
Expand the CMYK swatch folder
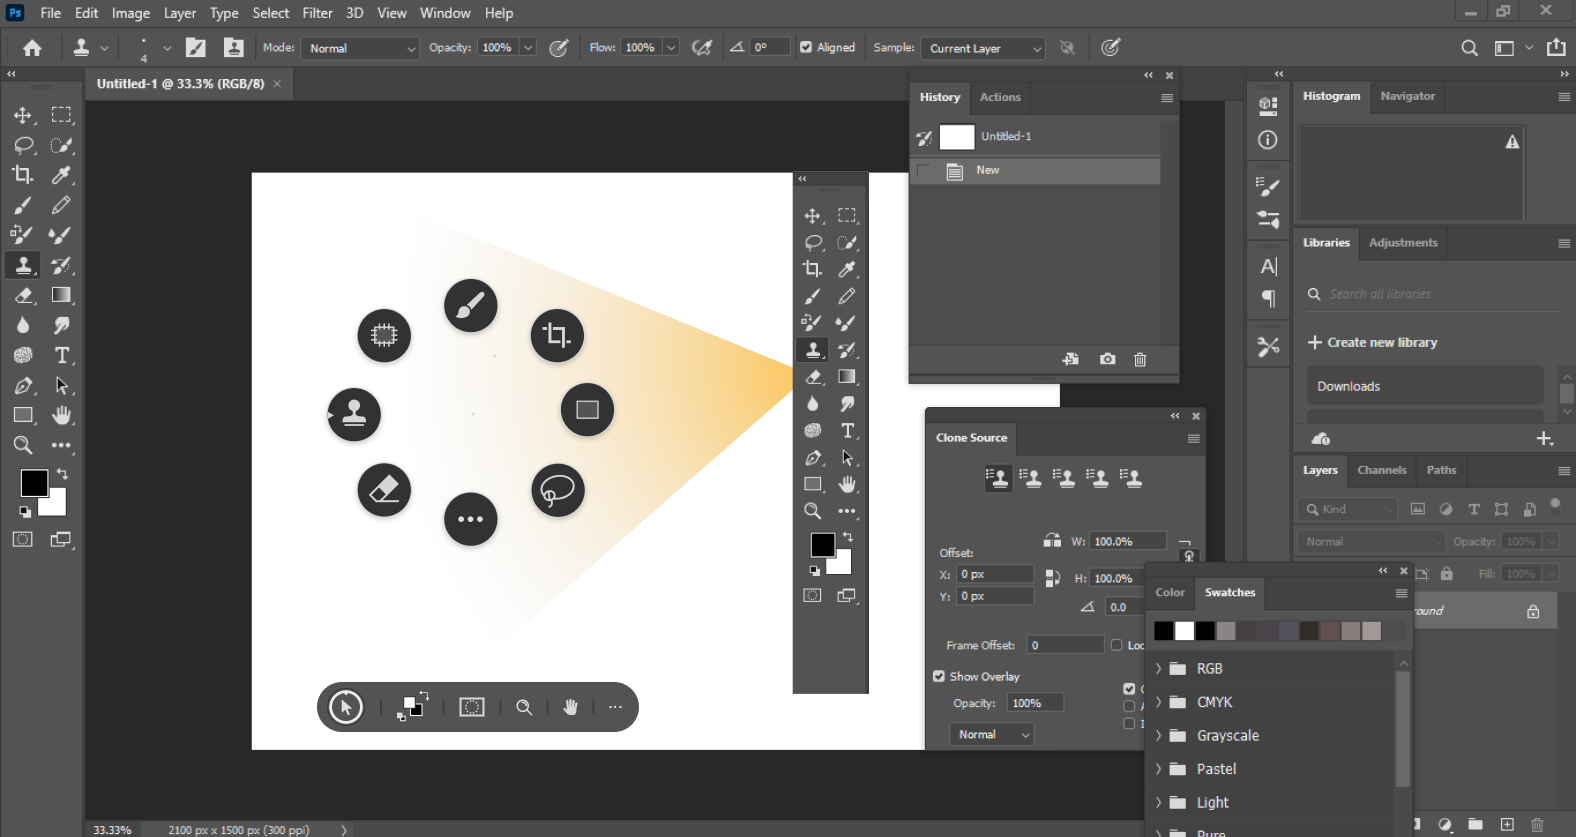point(1159,702)
